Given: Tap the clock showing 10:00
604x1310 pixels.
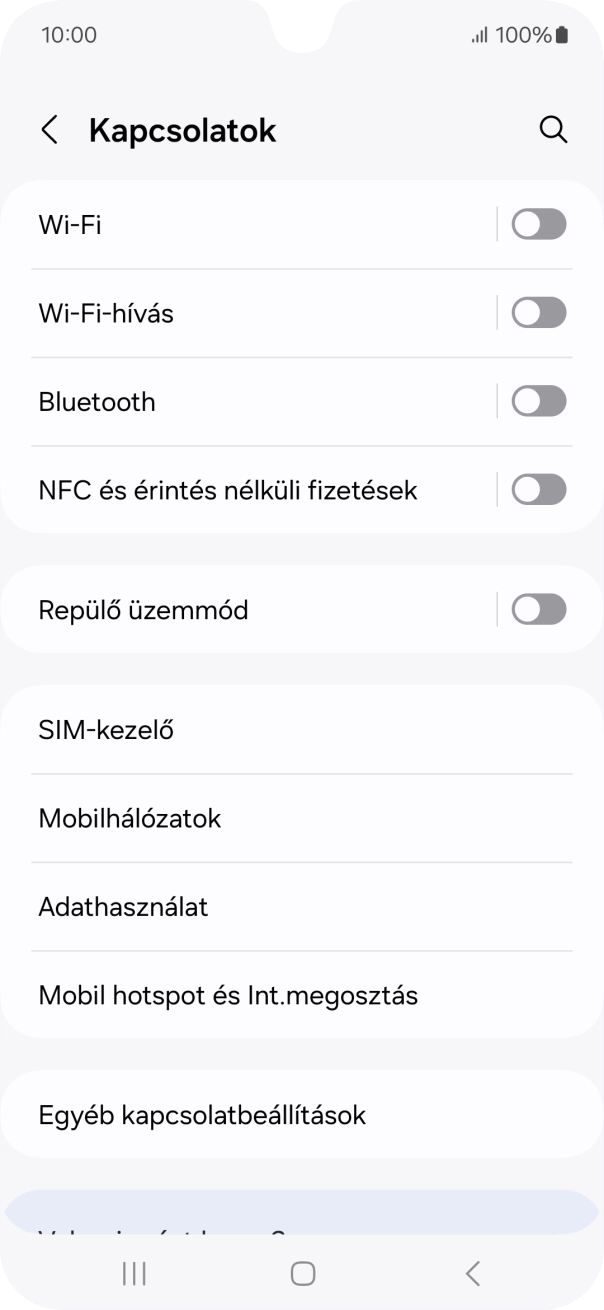Looking at the screenshot, I should click(x=70, y=34).
